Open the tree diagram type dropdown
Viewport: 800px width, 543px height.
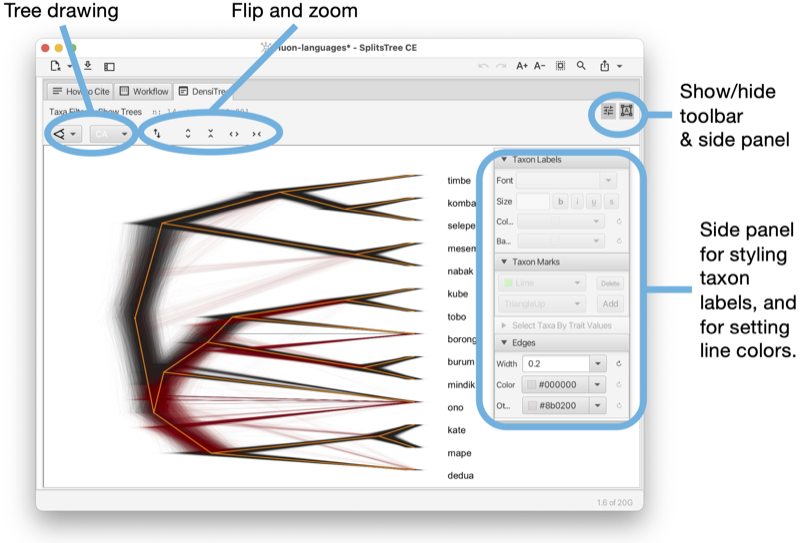[x=65, y=134]
